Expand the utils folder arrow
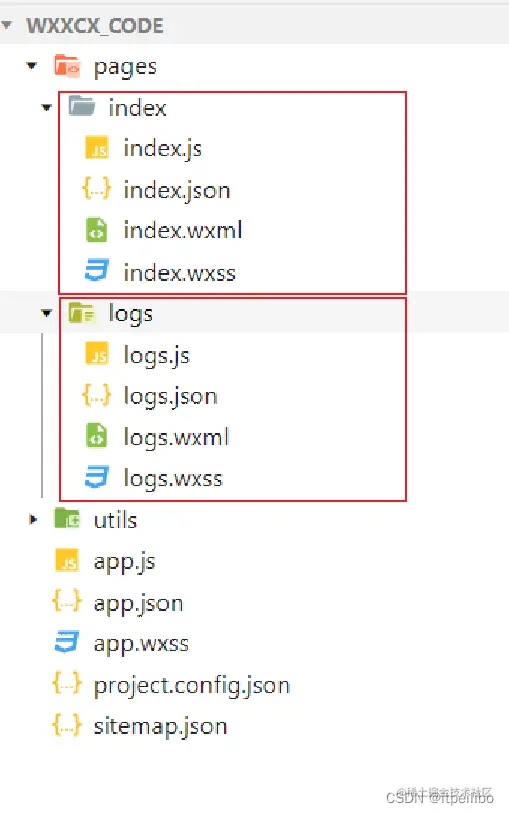The height and width of the screenshot is (815, 509). pos(33,519)
